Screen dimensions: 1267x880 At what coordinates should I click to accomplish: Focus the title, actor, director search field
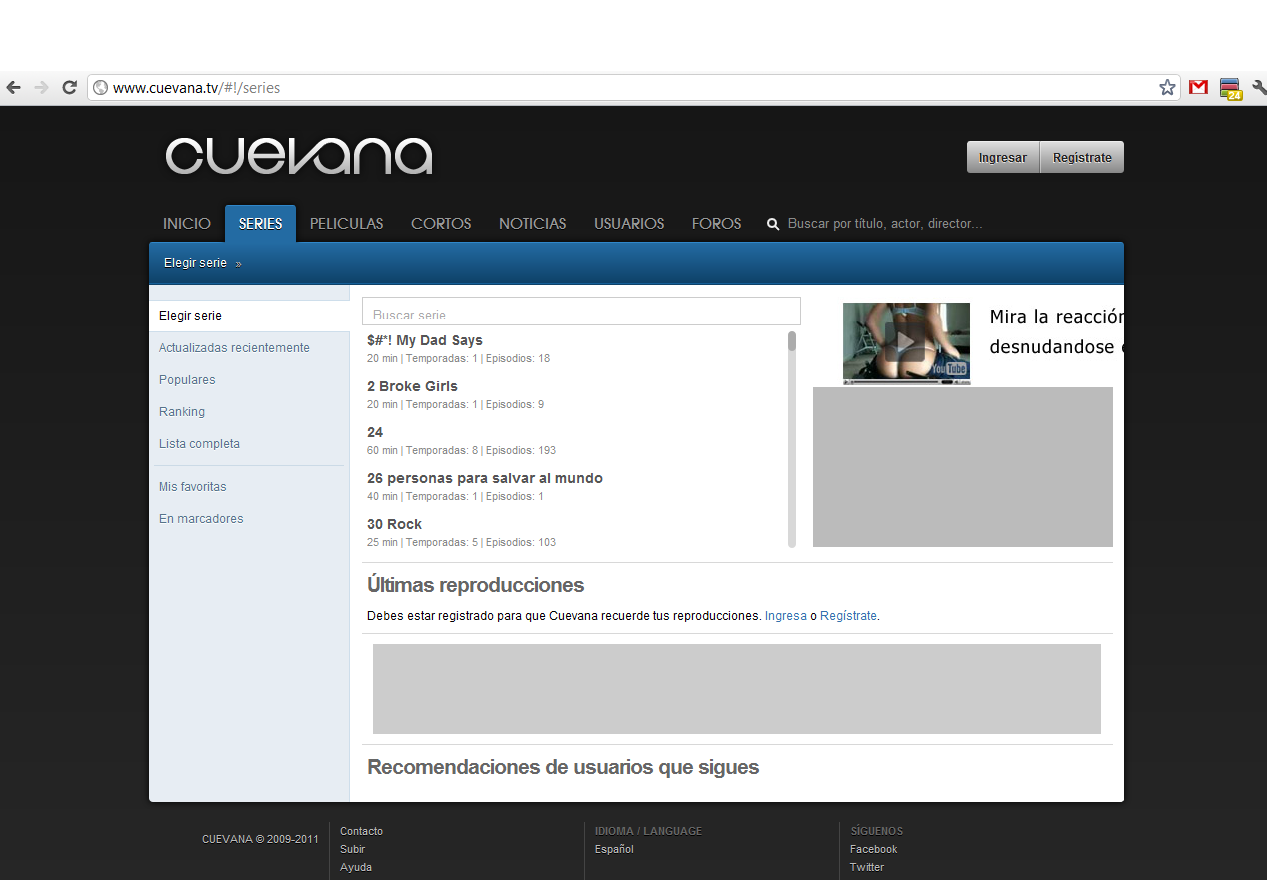pyautogui.click(x=885, y=224)
